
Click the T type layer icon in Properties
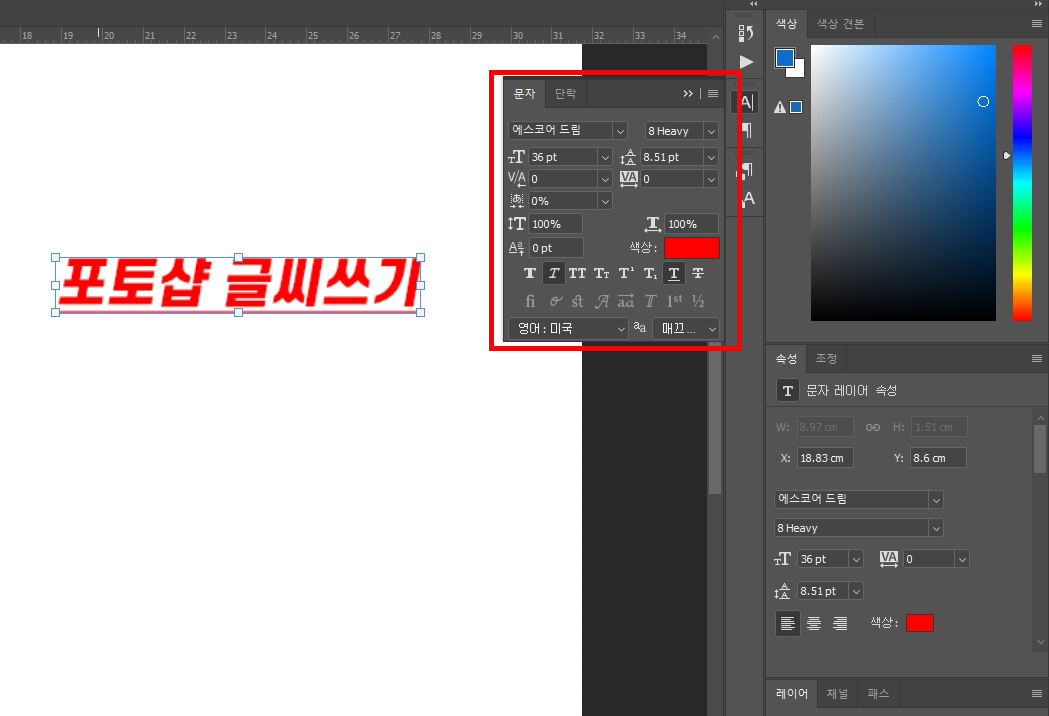click(x=787, y=391)
